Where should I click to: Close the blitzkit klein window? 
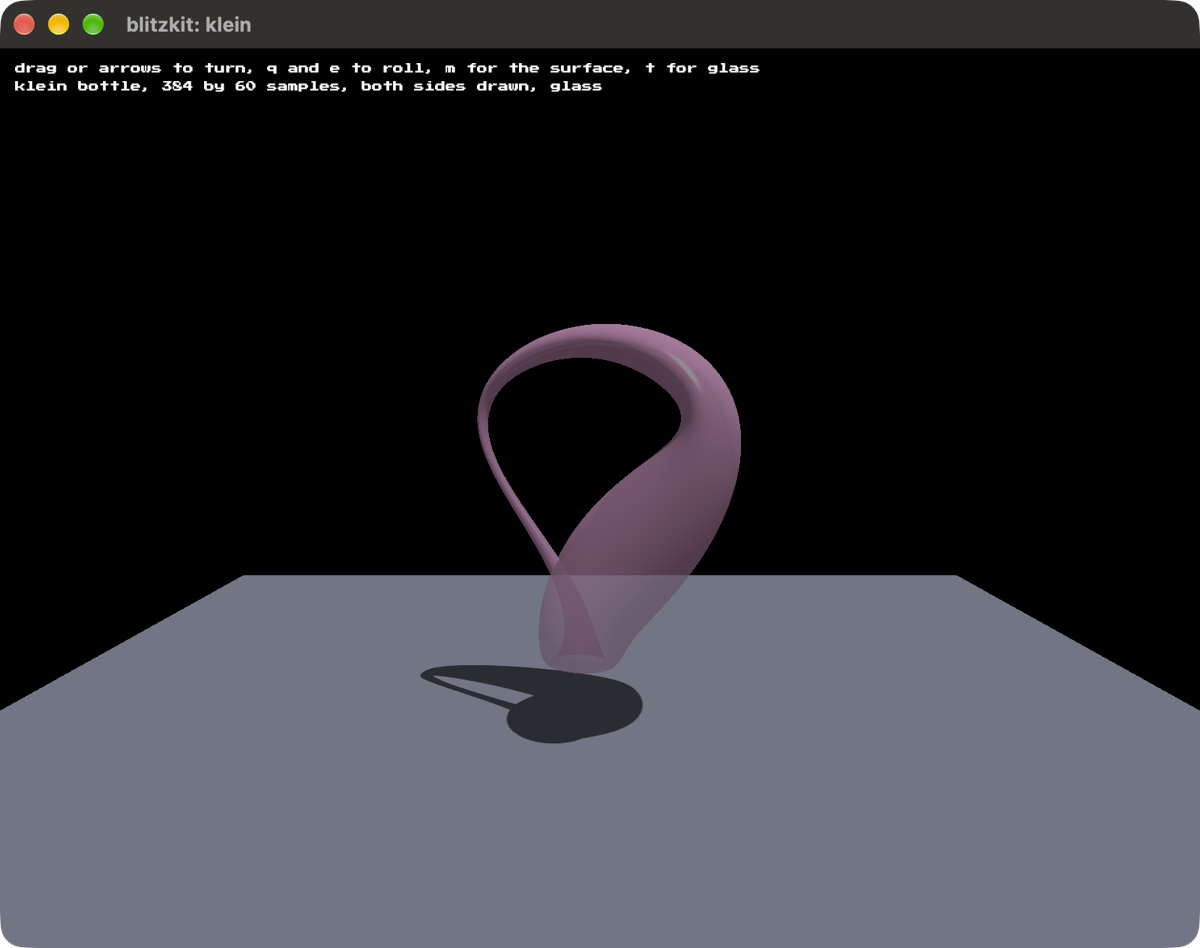pos(24,24)
